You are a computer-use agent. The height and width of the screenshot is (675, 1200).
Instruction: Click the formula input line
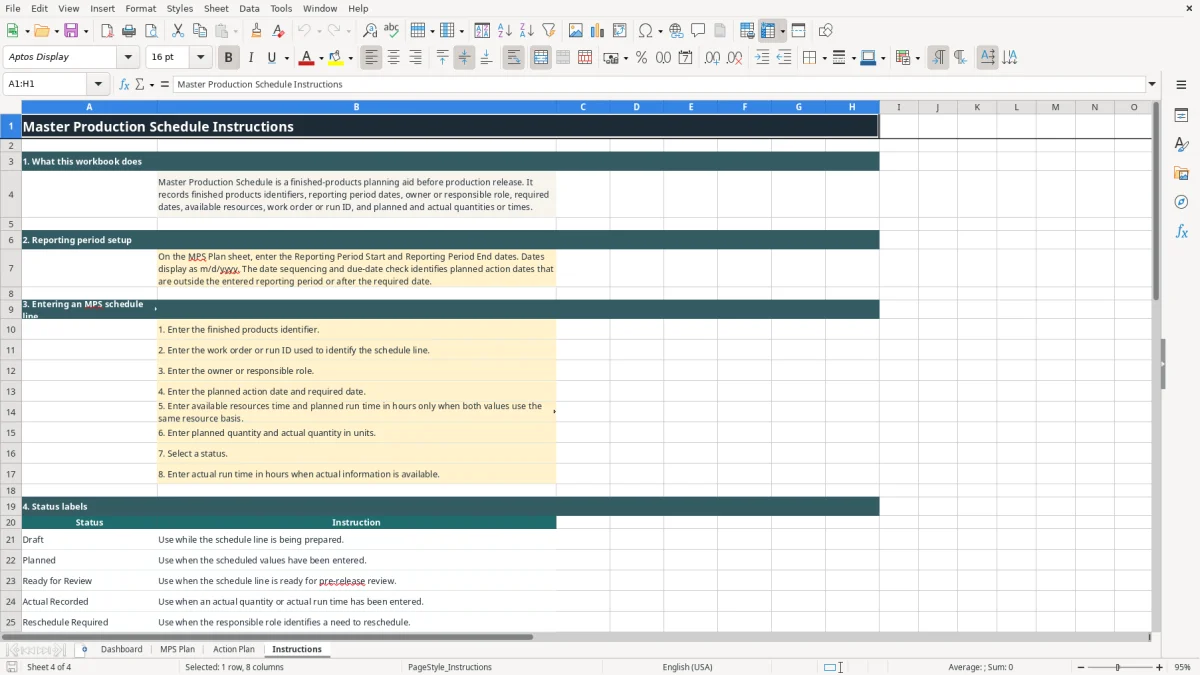click(658, 85)
